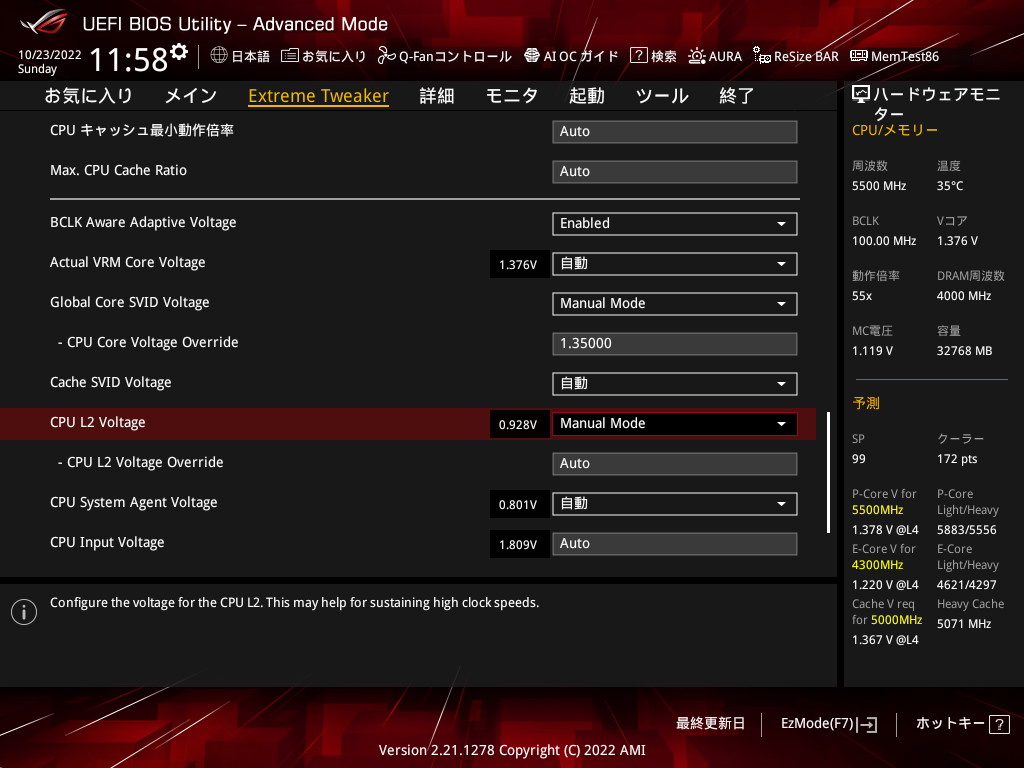Switch to the メイン tab

point(191,96)
